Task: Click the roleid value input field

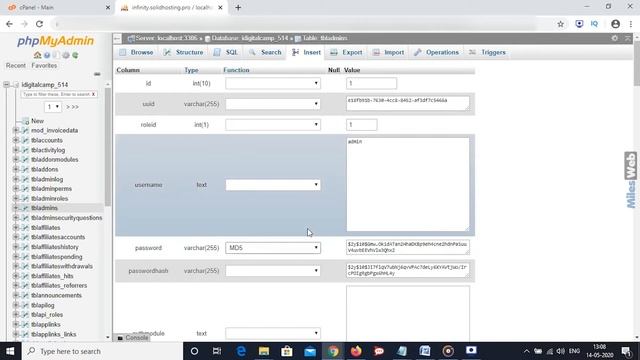Action: click(x=362, y=124)
